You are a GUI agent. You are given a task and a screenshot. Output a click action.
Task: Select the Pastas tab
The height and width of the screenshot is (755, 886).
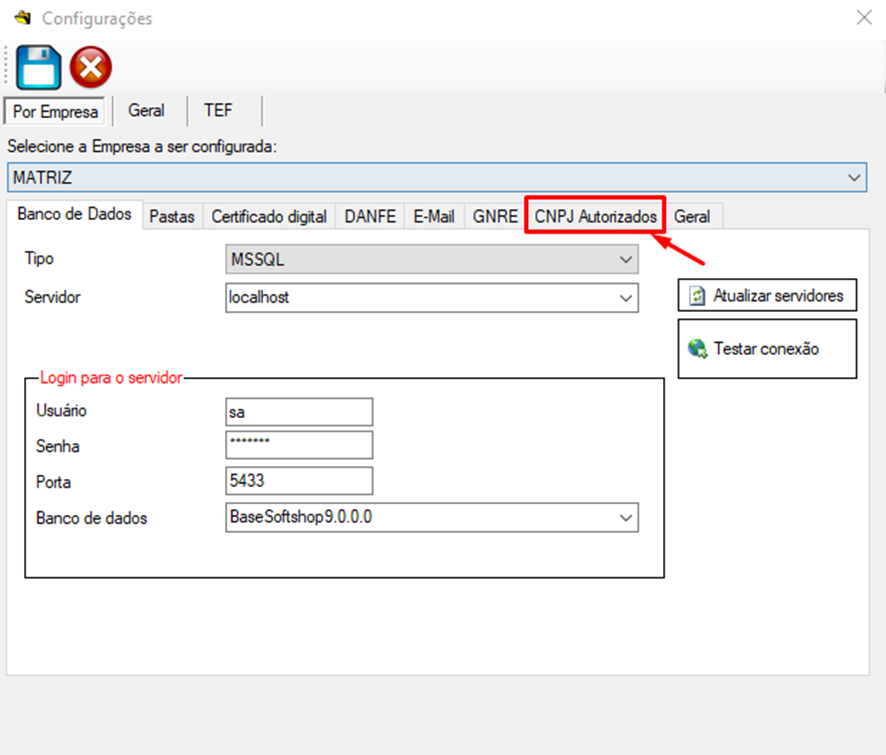pyautogui.click(x=171, y=216)
